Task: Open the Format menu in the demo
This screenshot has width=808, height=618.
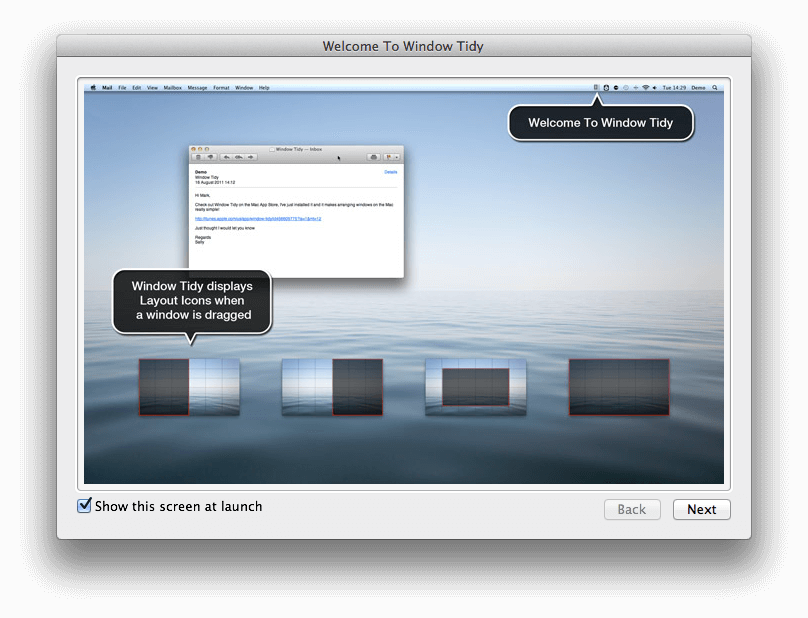Action: pos(221,88)
